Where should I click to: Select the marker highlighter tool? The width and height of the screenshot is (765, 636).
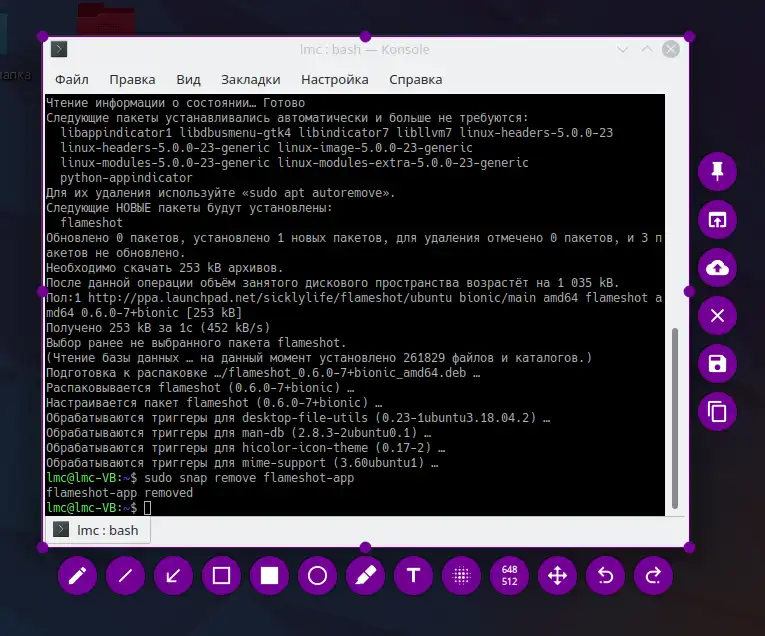(365, 576)
